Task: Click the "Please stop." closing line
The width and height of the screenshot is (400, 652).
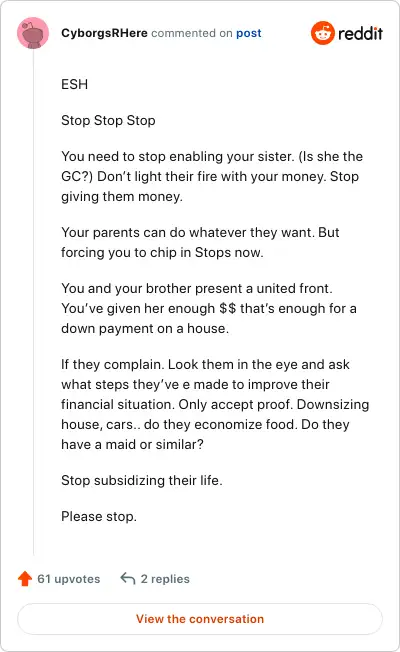Action: [99, 516]
